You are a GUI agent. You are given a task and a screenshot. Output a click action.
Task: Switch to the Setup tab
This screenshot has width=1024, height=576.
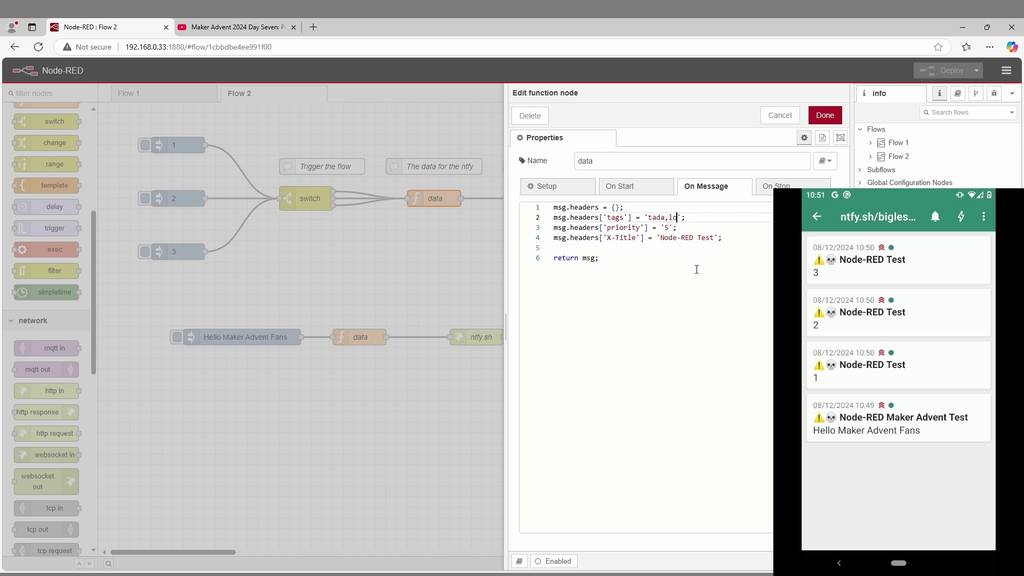558,187
